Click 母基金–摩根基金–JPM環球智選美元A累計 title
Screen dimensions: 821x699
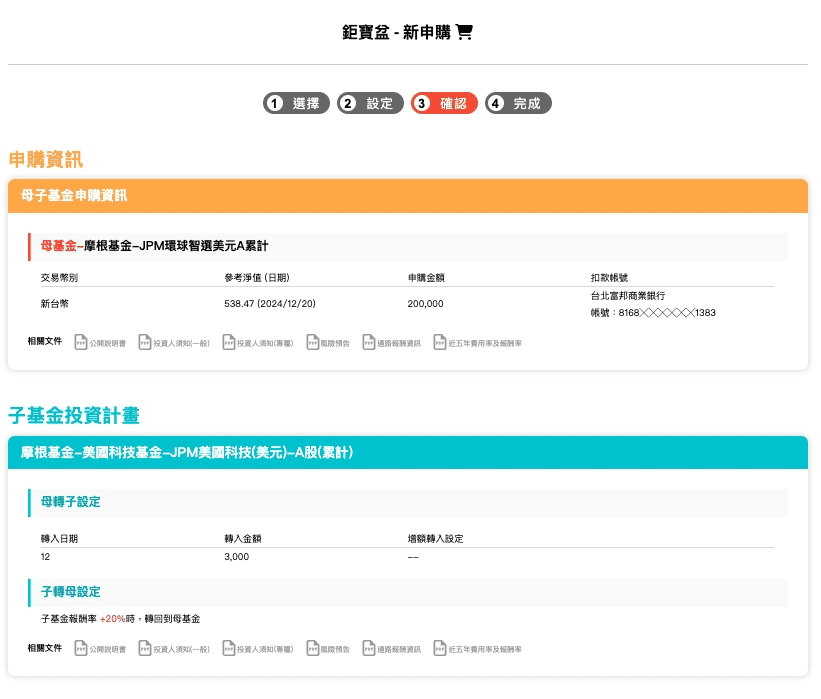[x=154, y=246]
